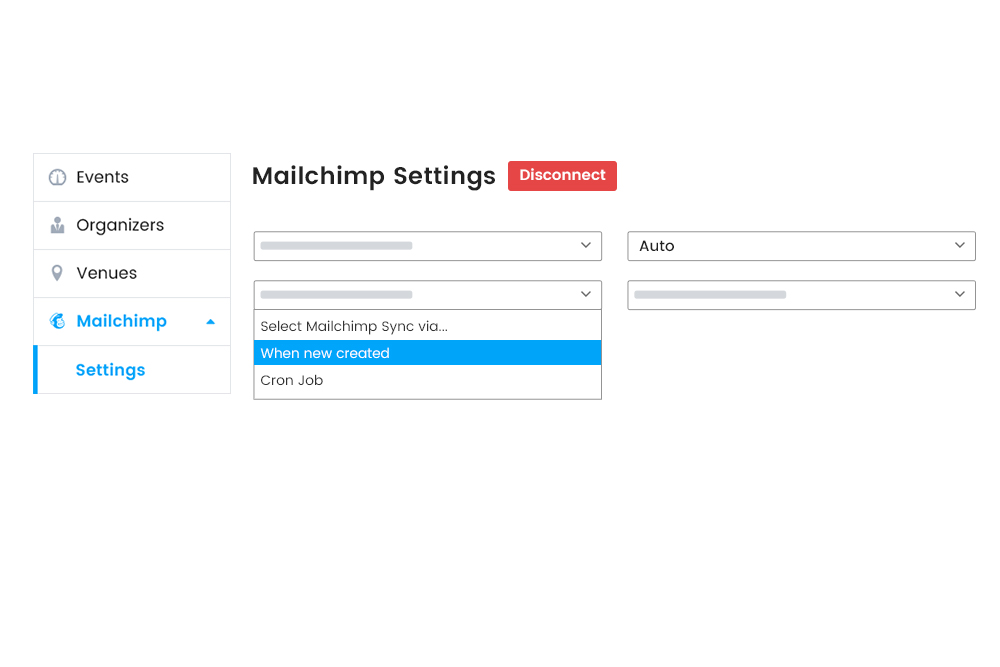1000x667 pixels.
Task: Click the Venues location pin icon
Action: (57, 273)
